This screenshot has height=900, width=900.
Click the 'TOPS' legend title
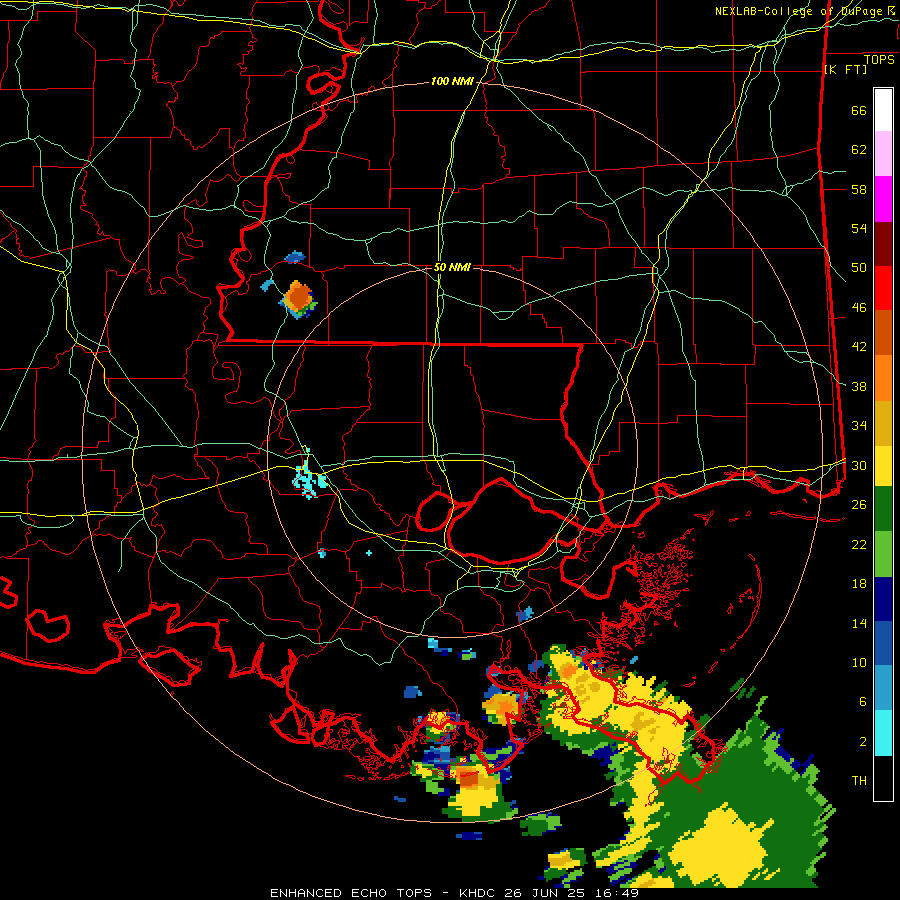point(879,60)
